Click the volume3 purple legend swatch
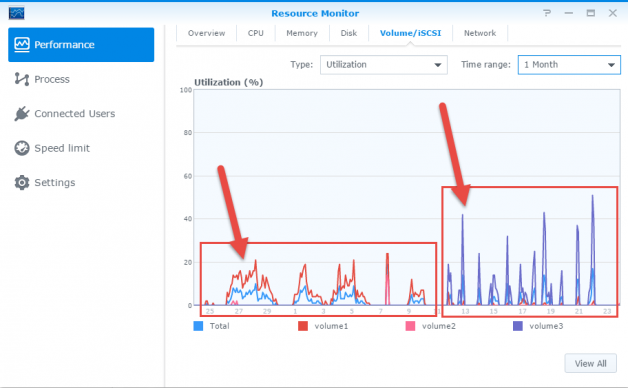 tap(518, 326)
